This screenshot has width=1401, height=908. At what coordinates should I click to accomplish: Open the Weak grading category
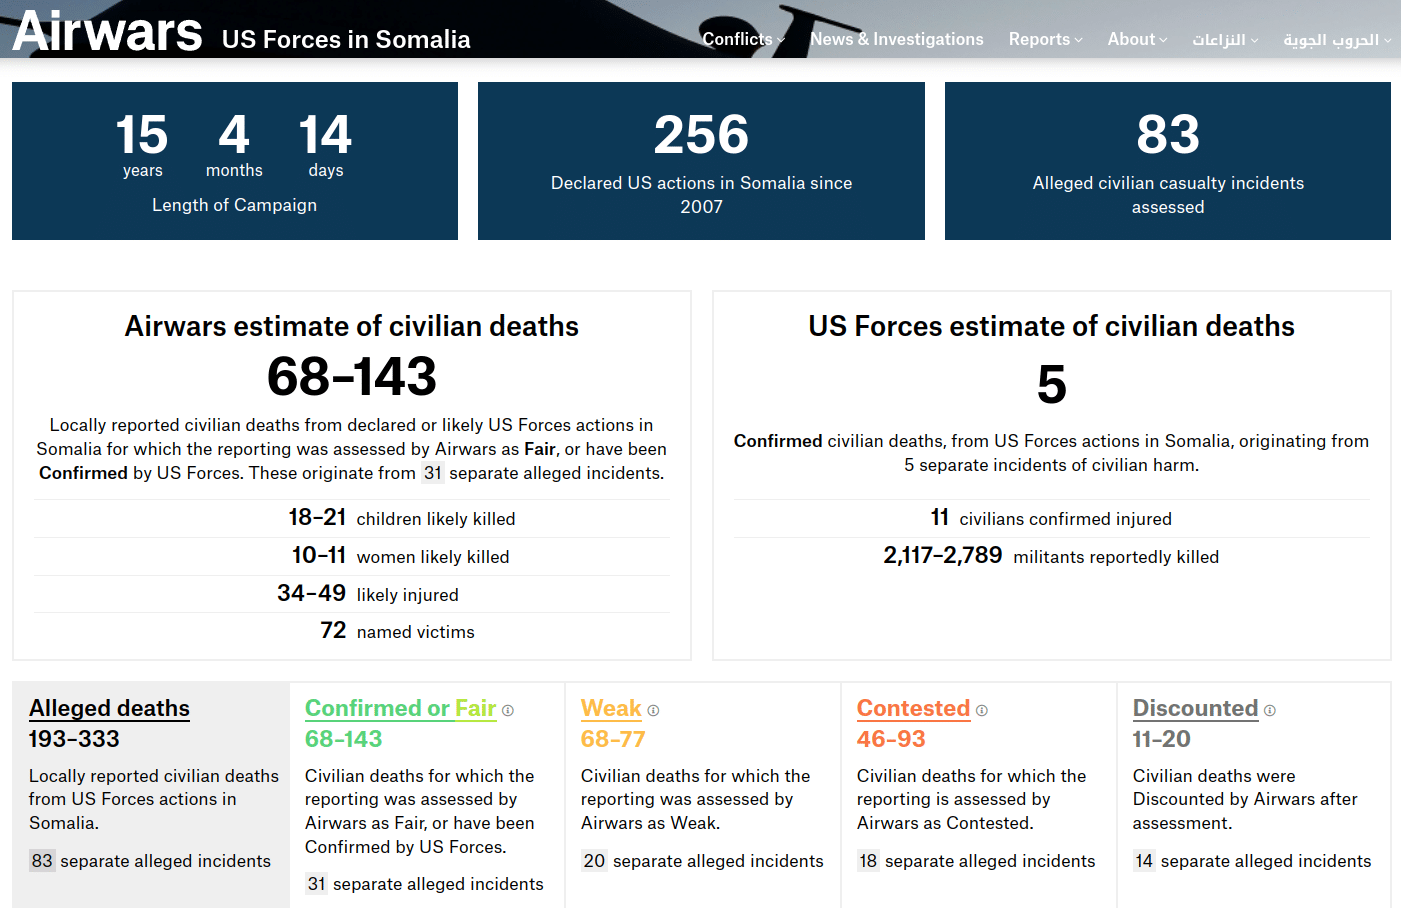point(611,708)
